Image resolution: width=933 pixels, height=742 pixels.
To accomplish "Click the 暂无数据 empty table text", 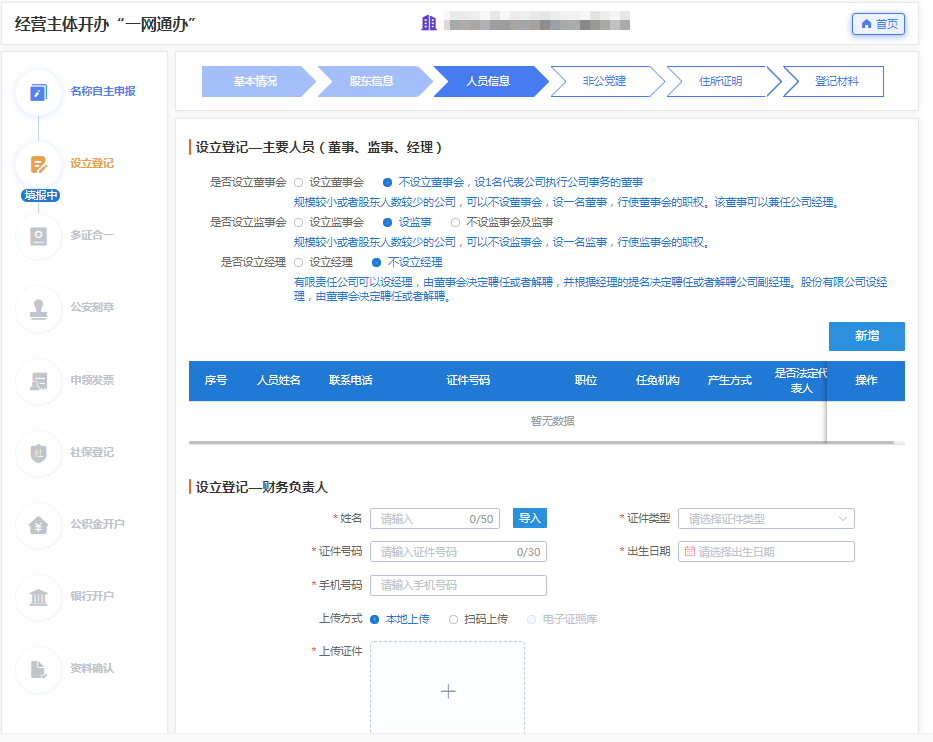I will tap(553, 421).
